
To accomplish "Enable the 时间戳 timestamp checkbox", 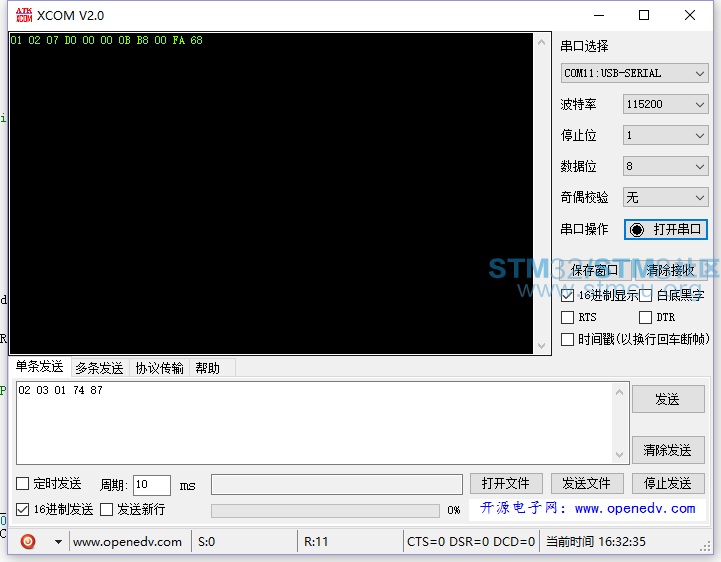I will [567, 339].
